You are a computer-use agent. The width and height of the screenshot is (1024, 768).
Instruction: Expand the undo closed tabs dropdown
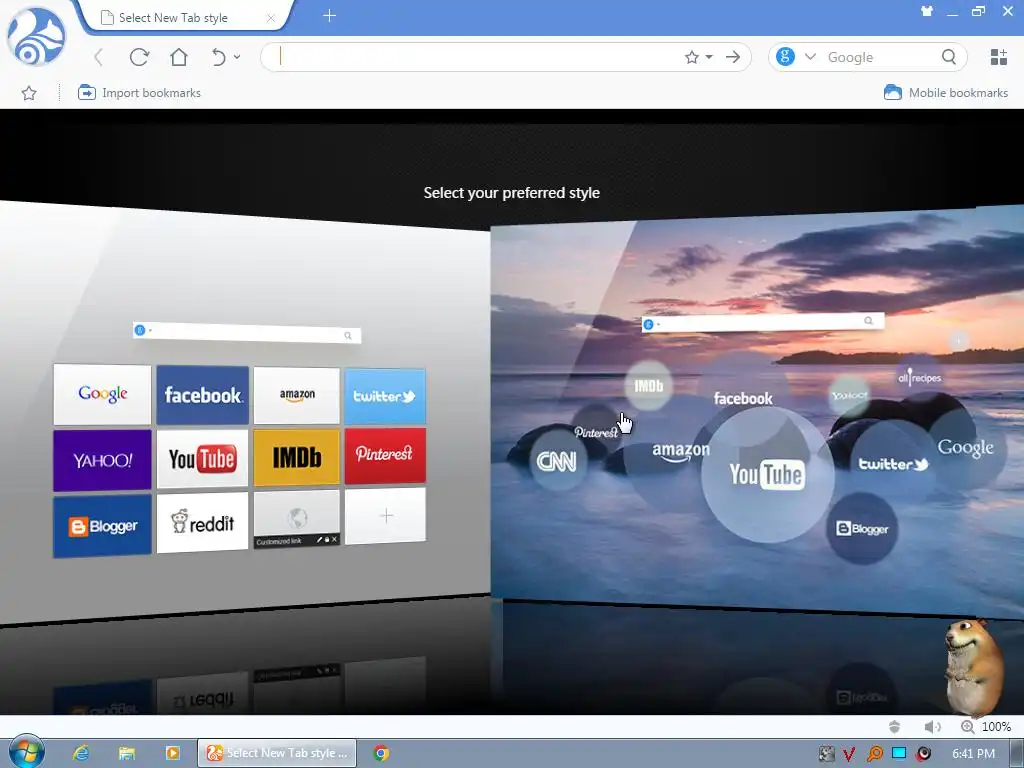pos(237,57)
